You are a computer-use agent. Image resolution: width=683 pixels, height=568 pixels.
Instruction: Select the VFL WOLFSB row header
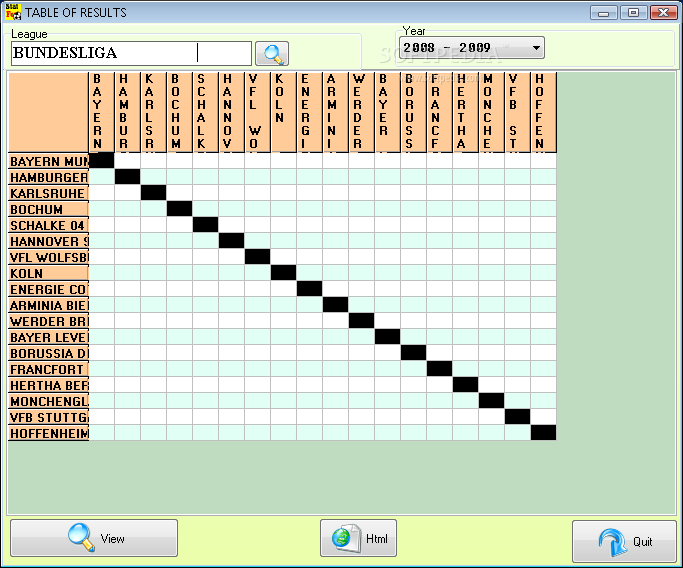click(48, 257)
